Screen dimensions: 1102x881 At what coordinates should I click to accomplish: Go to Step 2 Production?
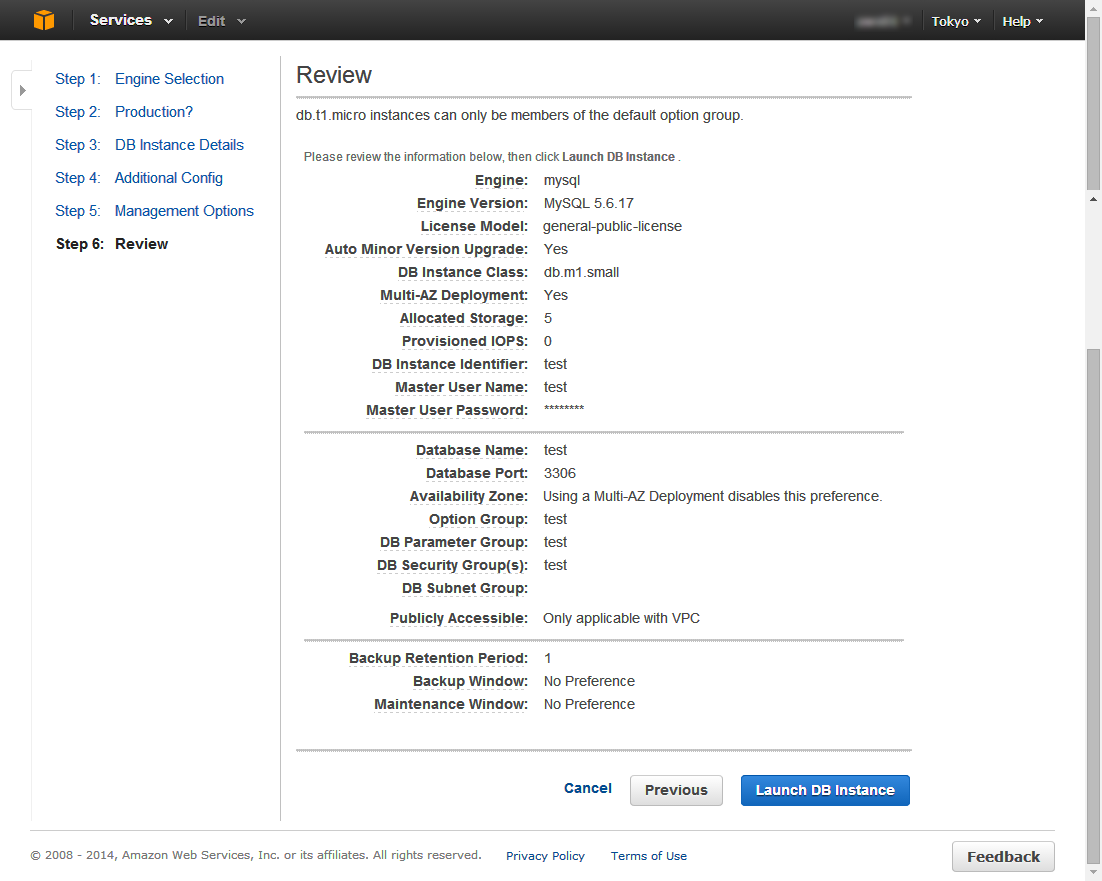click(124, 112)
